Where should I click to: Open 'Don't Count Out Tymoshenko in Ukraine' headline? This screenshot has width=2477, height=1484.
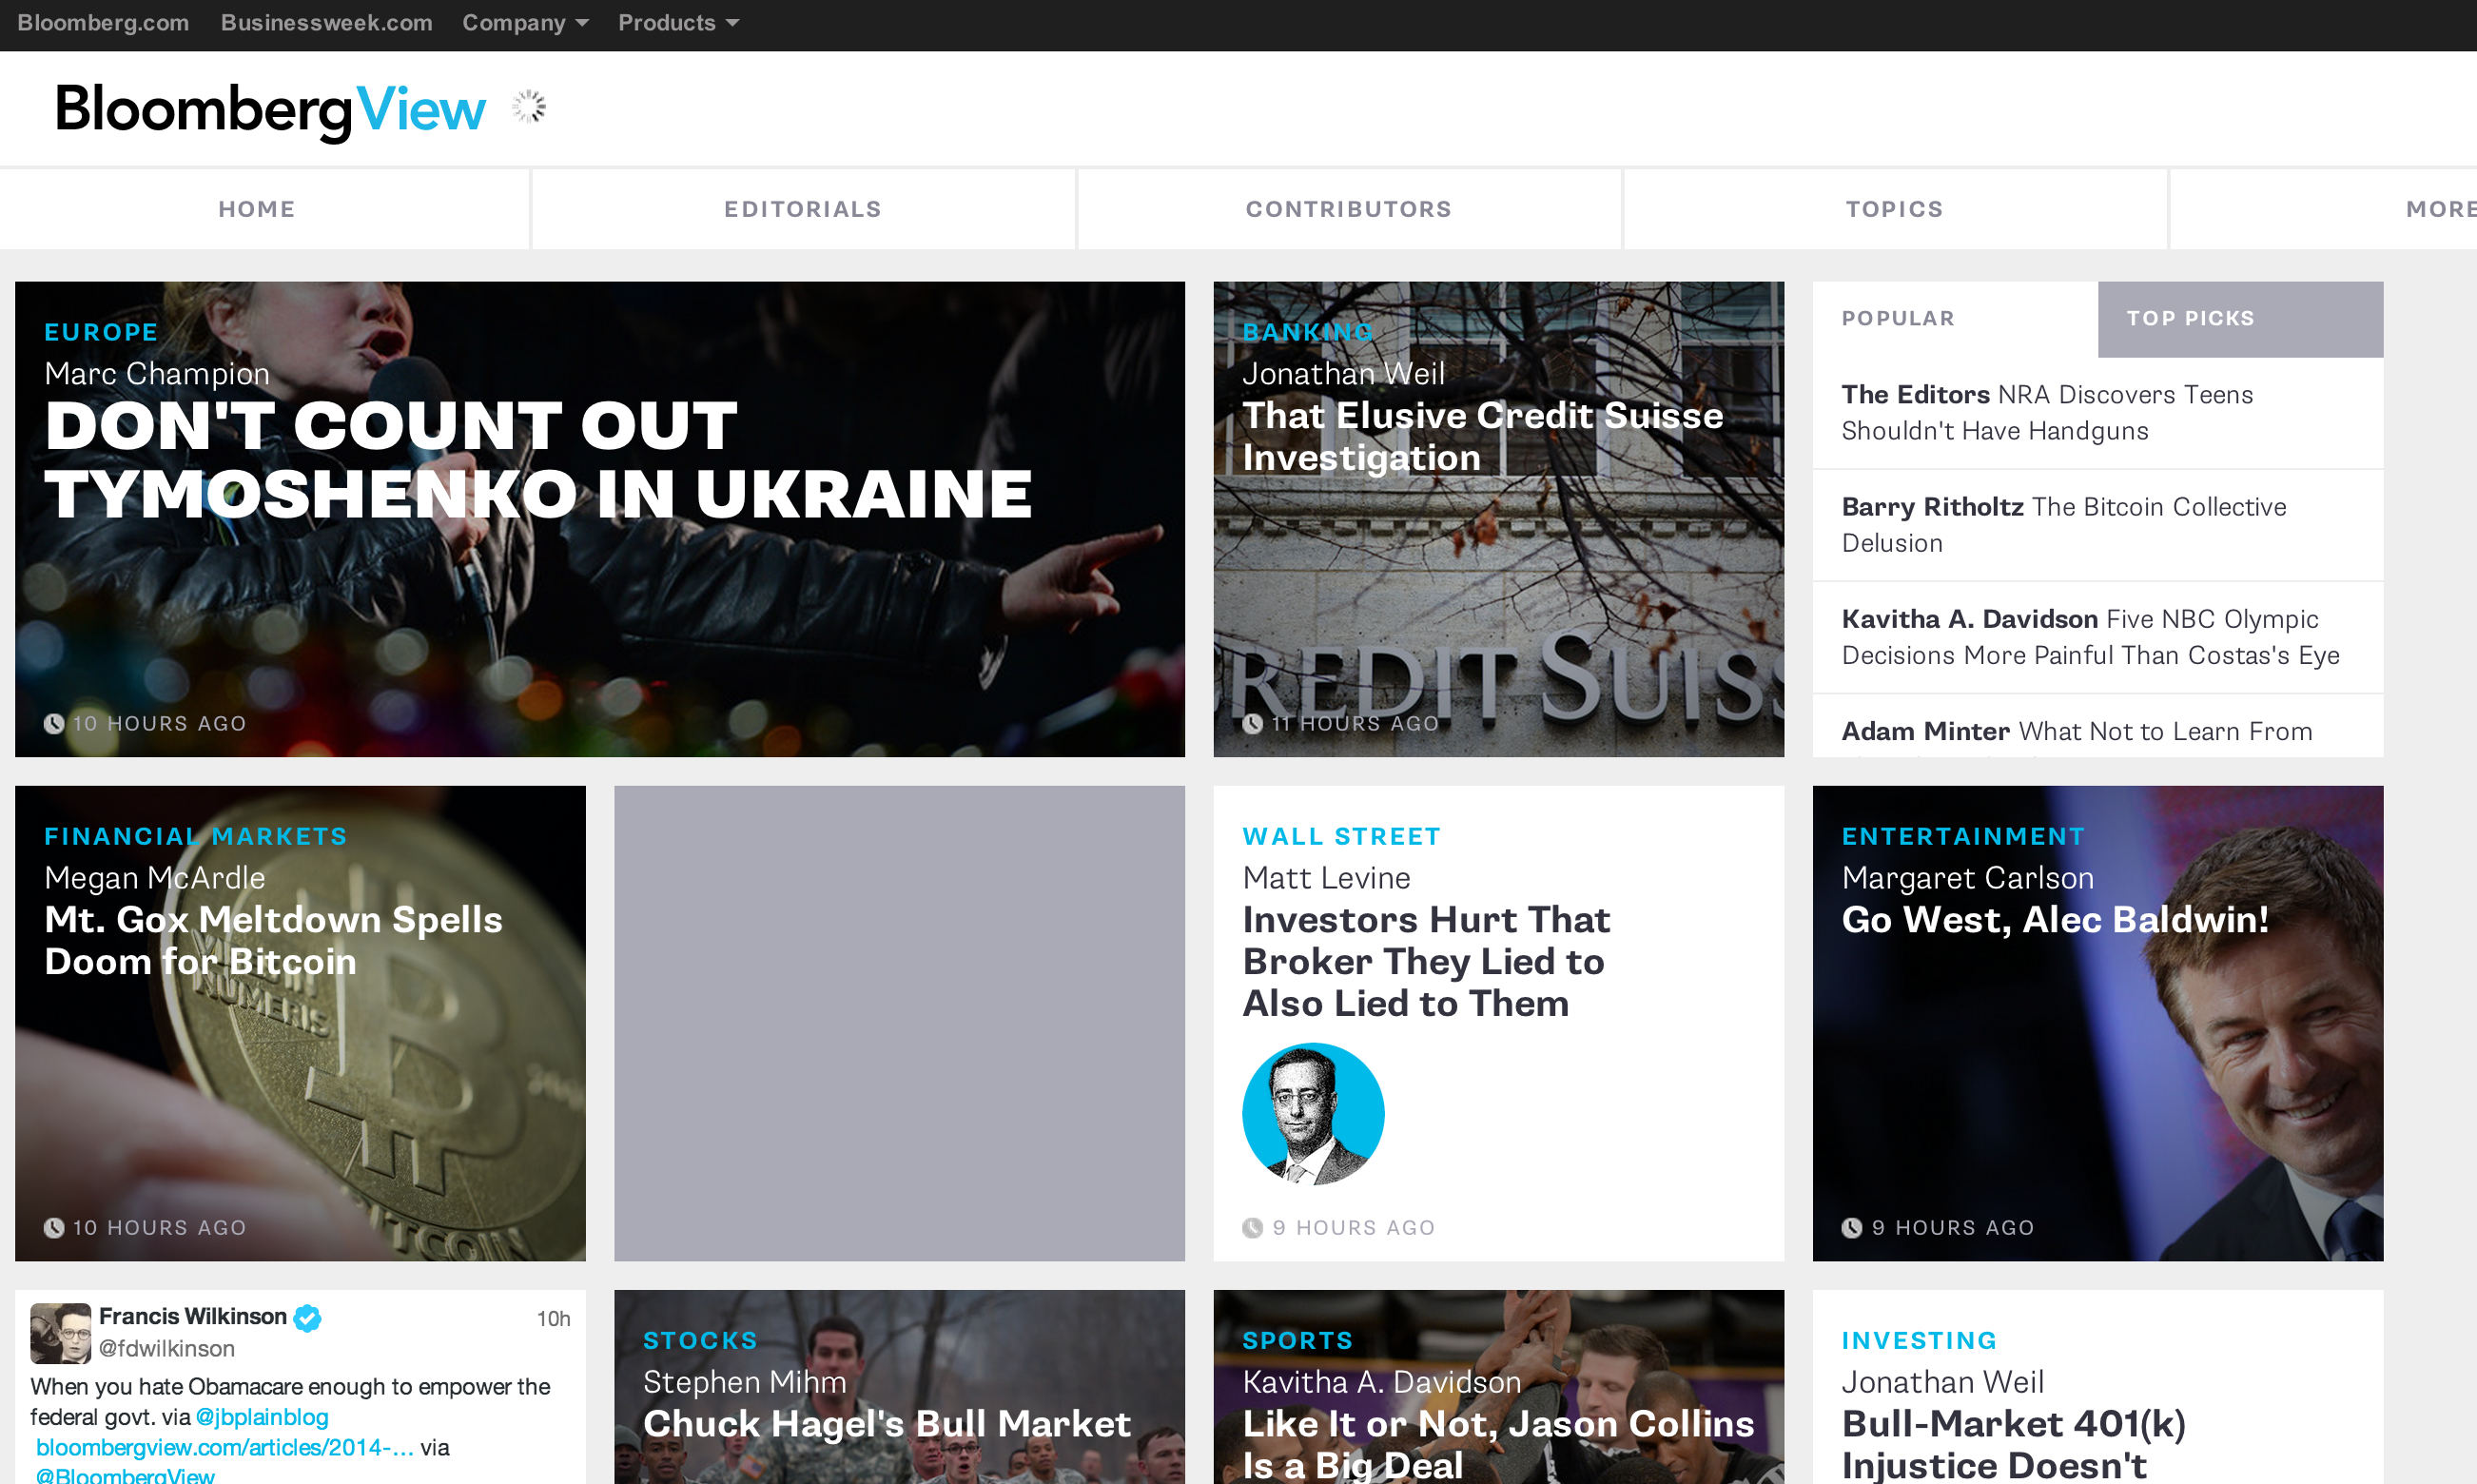538,460
